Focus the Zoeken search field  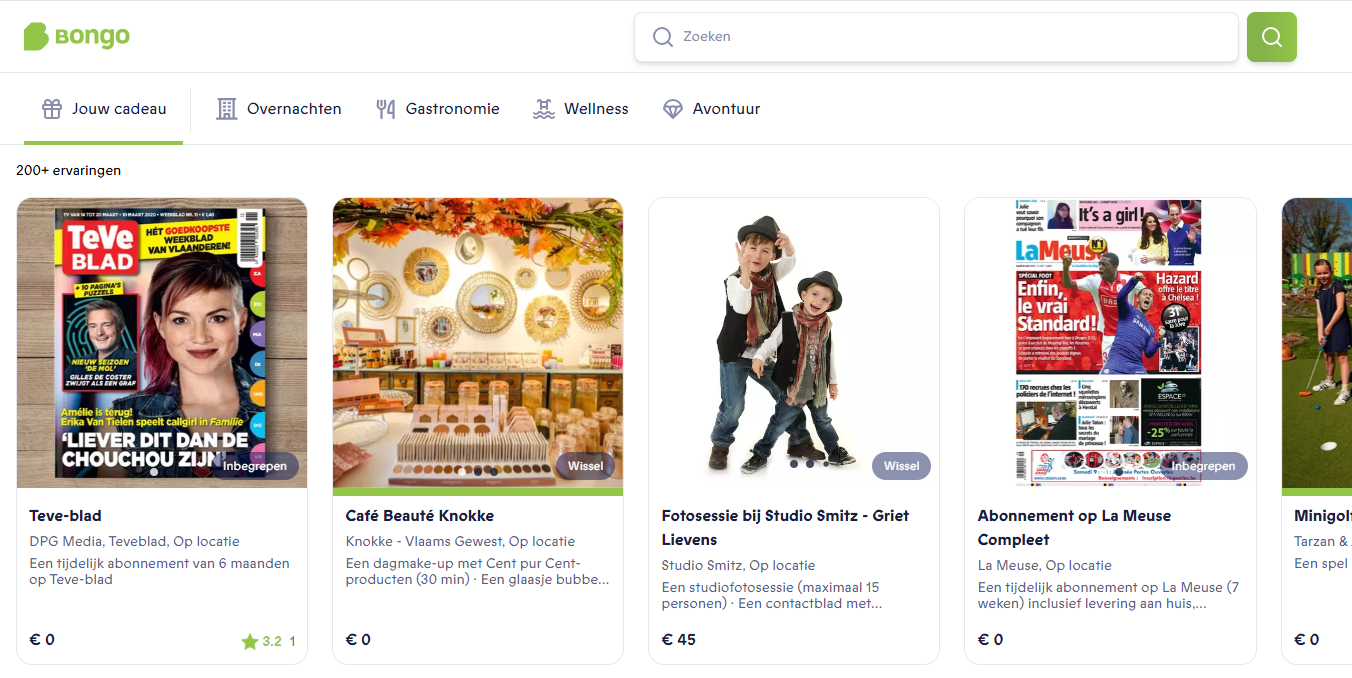click(937, 37)
